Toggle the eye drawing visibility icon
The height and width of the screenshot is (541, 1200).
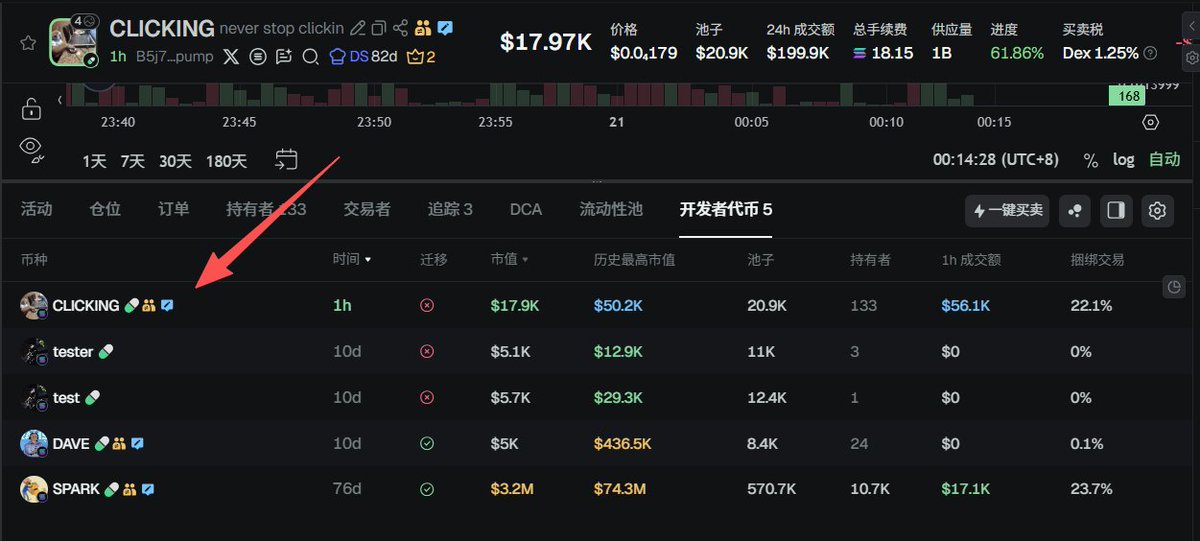click(x=30, y=149)
